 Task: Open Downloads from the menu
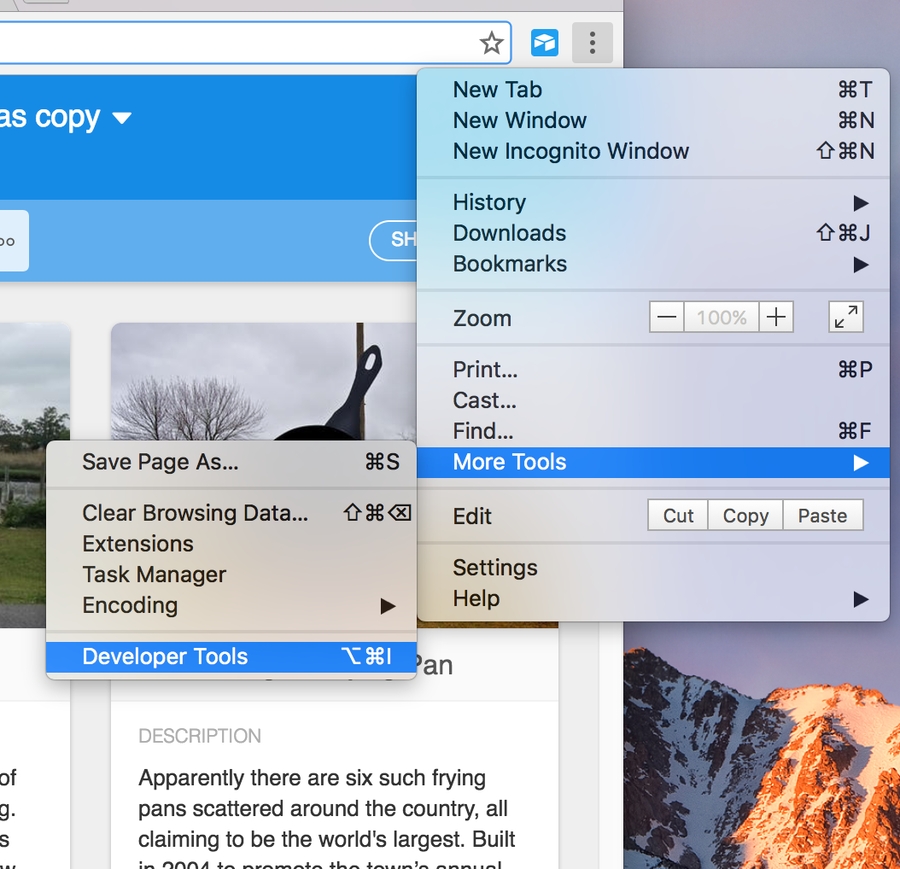tap(510, 233)
